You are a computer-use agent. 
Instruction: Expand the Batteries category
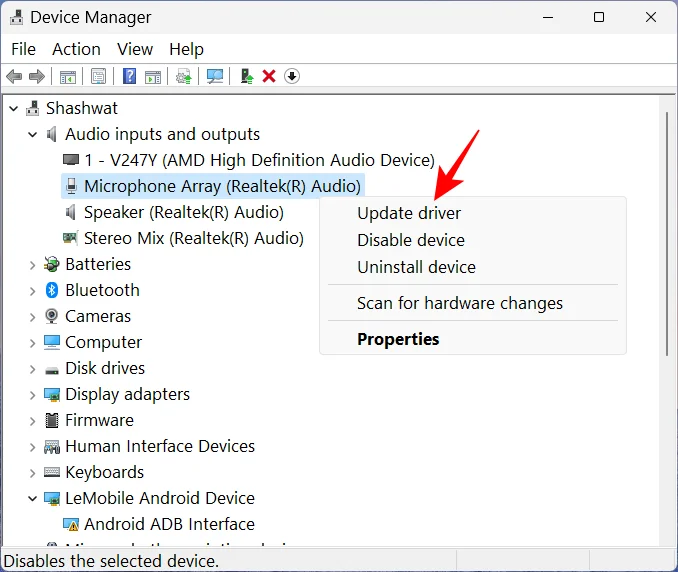click(32, 265)
